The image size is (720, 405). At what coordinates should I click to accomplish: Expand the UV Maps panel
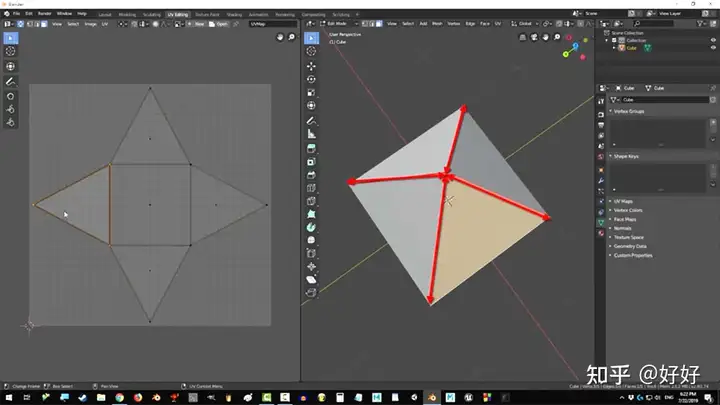[x=625, y=201]
